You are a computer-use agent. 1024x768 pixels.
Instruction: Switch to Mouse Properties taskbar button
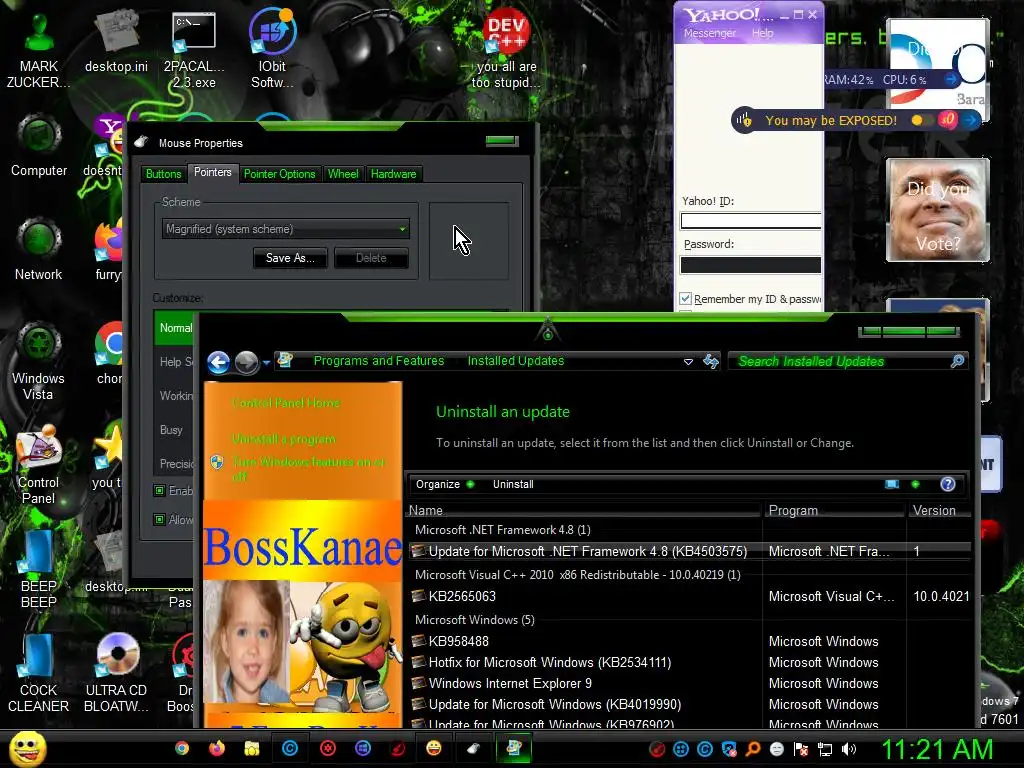pos(475,748)
